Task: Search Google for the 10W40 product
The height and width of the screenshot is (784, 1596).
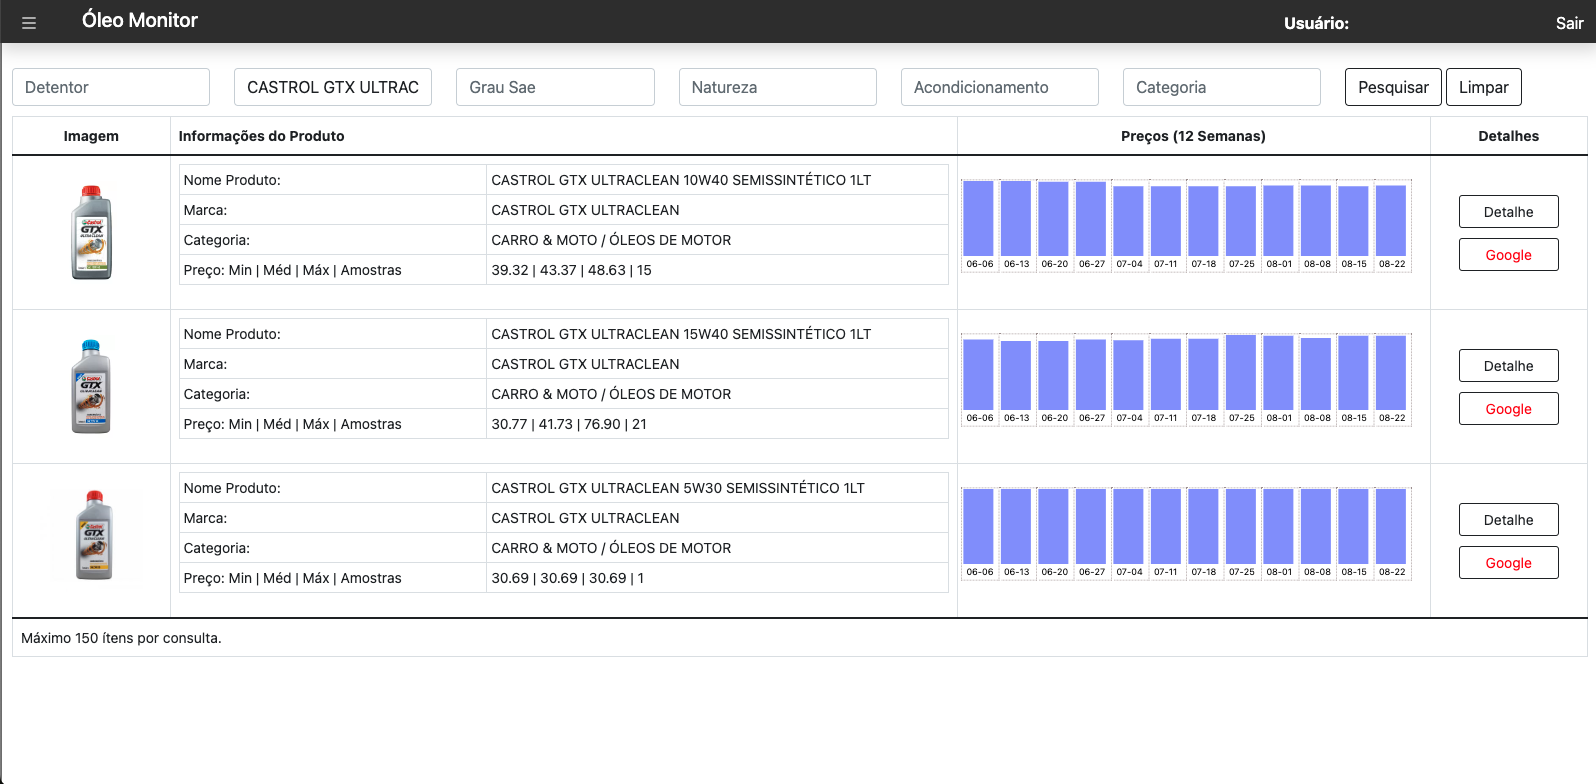Action: pyautogui.click(x=1508, y=255)
